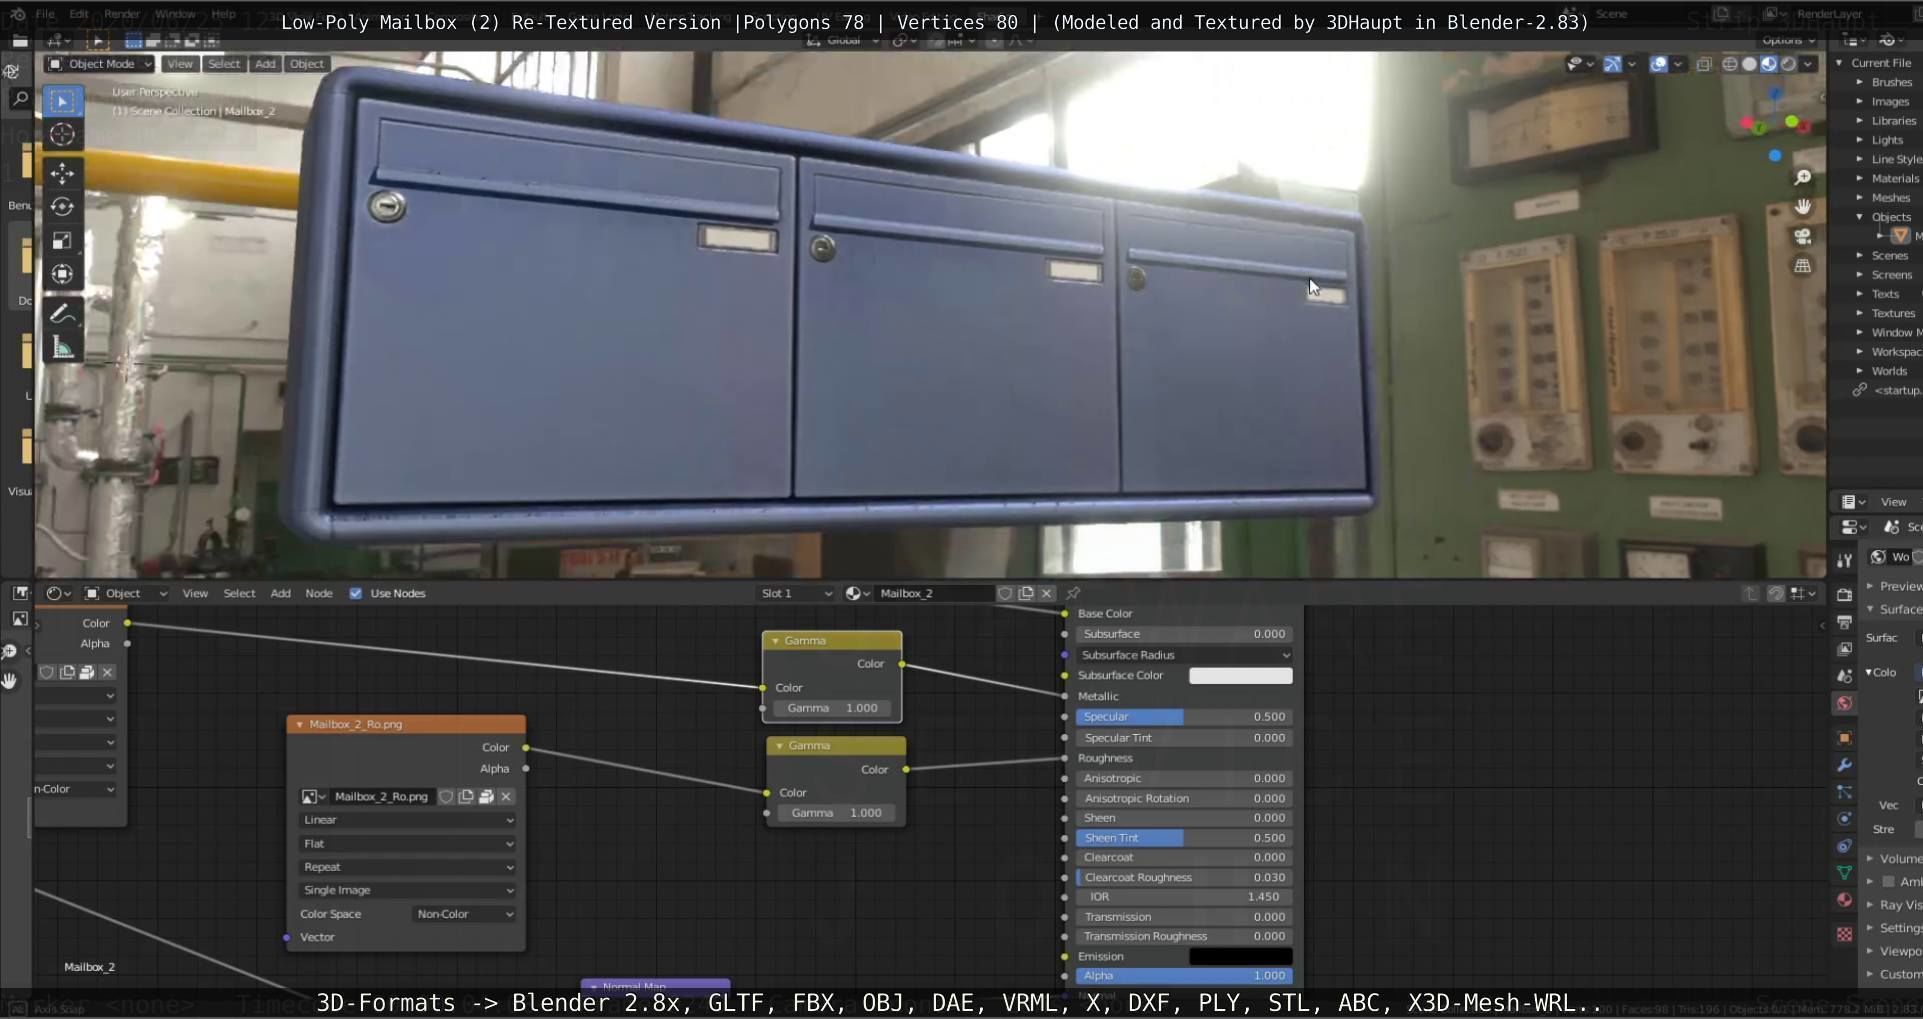Toggle fake user on Mailbox_2_Ro.png image
This screenshot has height=1019, width=1923.
coord(446,797)
